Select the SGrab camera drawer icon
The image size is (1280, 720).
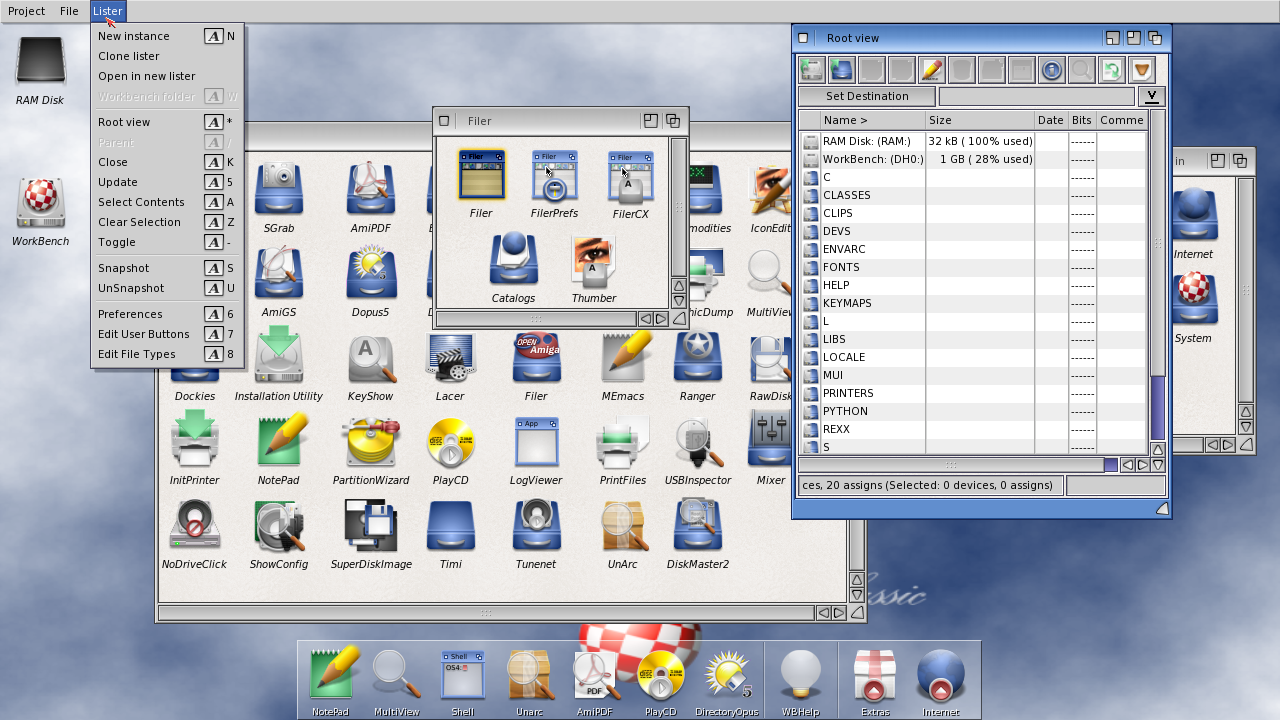(279, 198)
